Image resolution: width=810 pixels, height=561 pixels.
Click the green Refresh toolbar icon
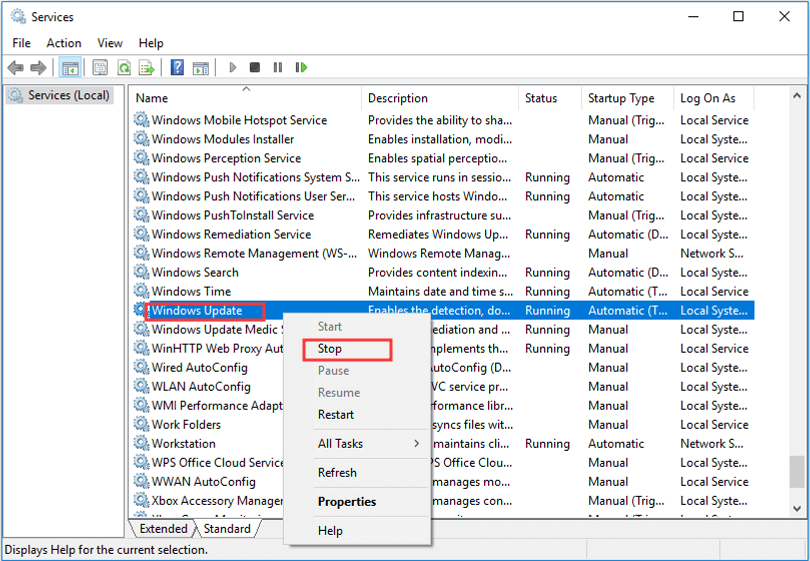124,68
